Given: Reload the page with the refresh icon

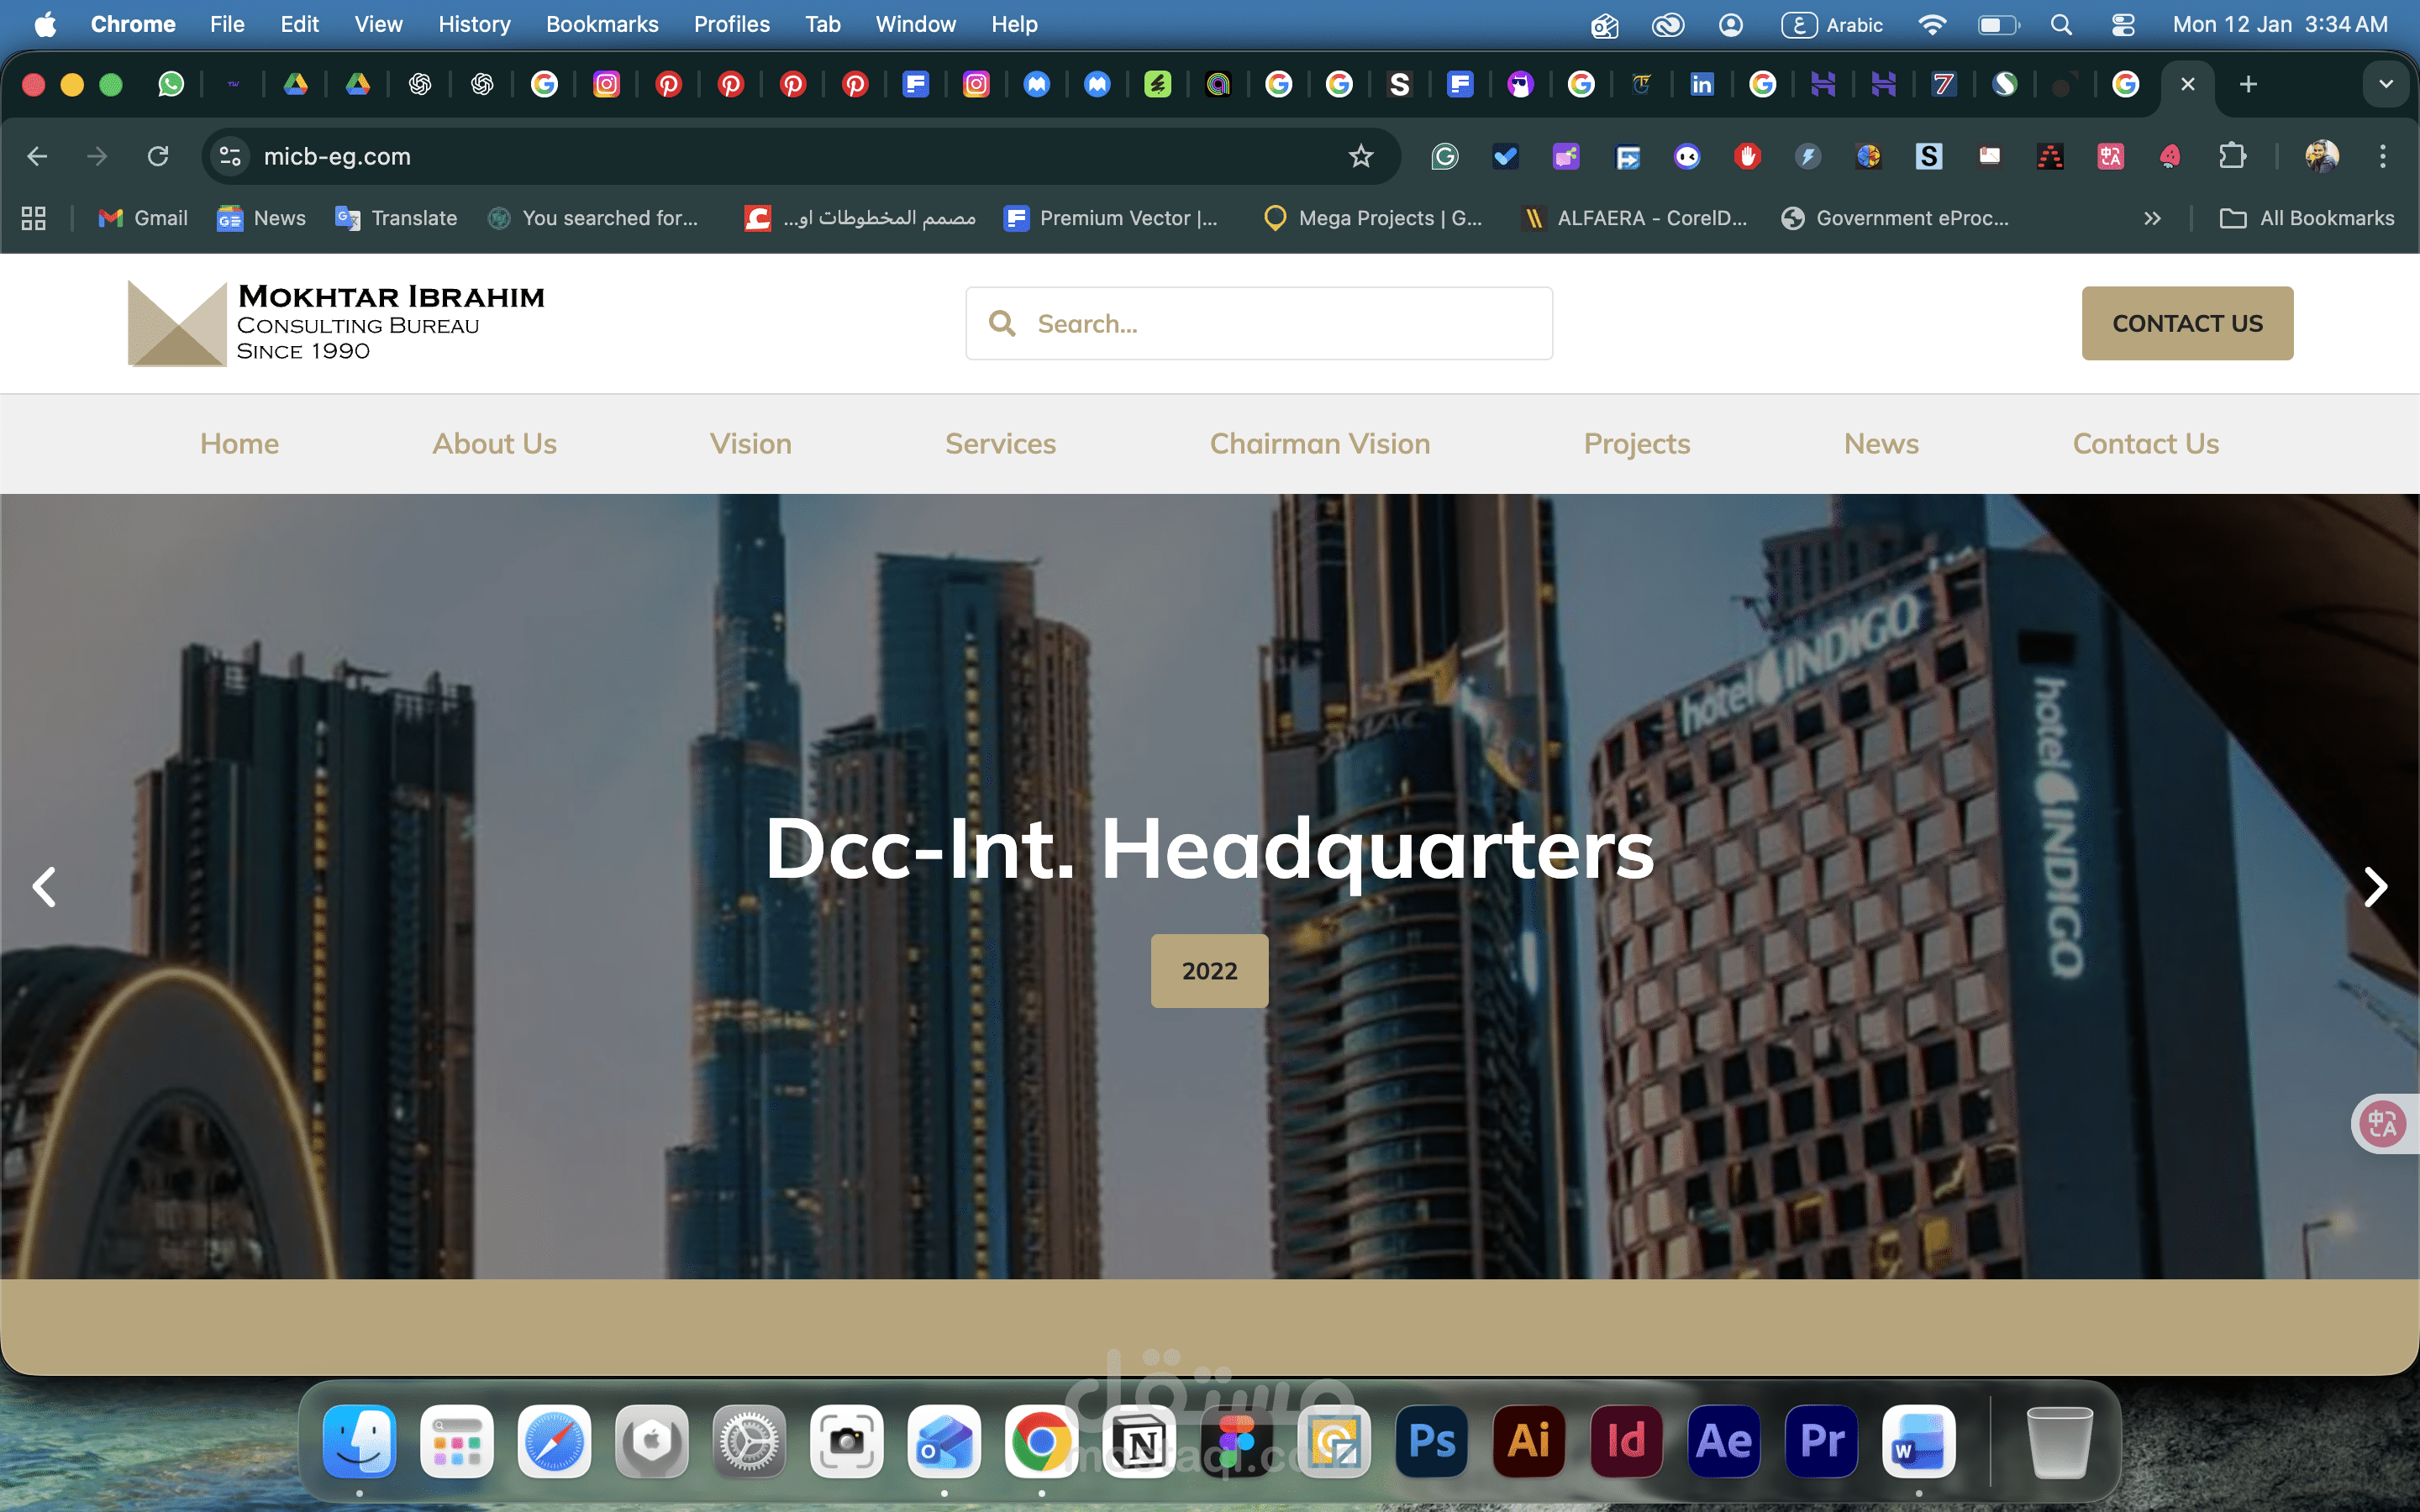Looking at the screenshot, I should coord(158,156).
